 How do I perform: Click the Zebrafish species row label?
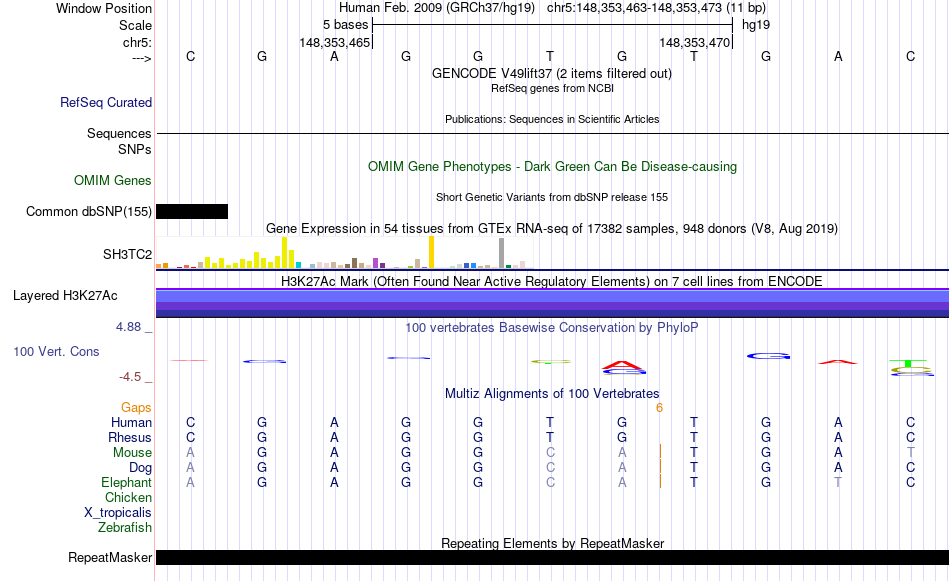point(125,528)
